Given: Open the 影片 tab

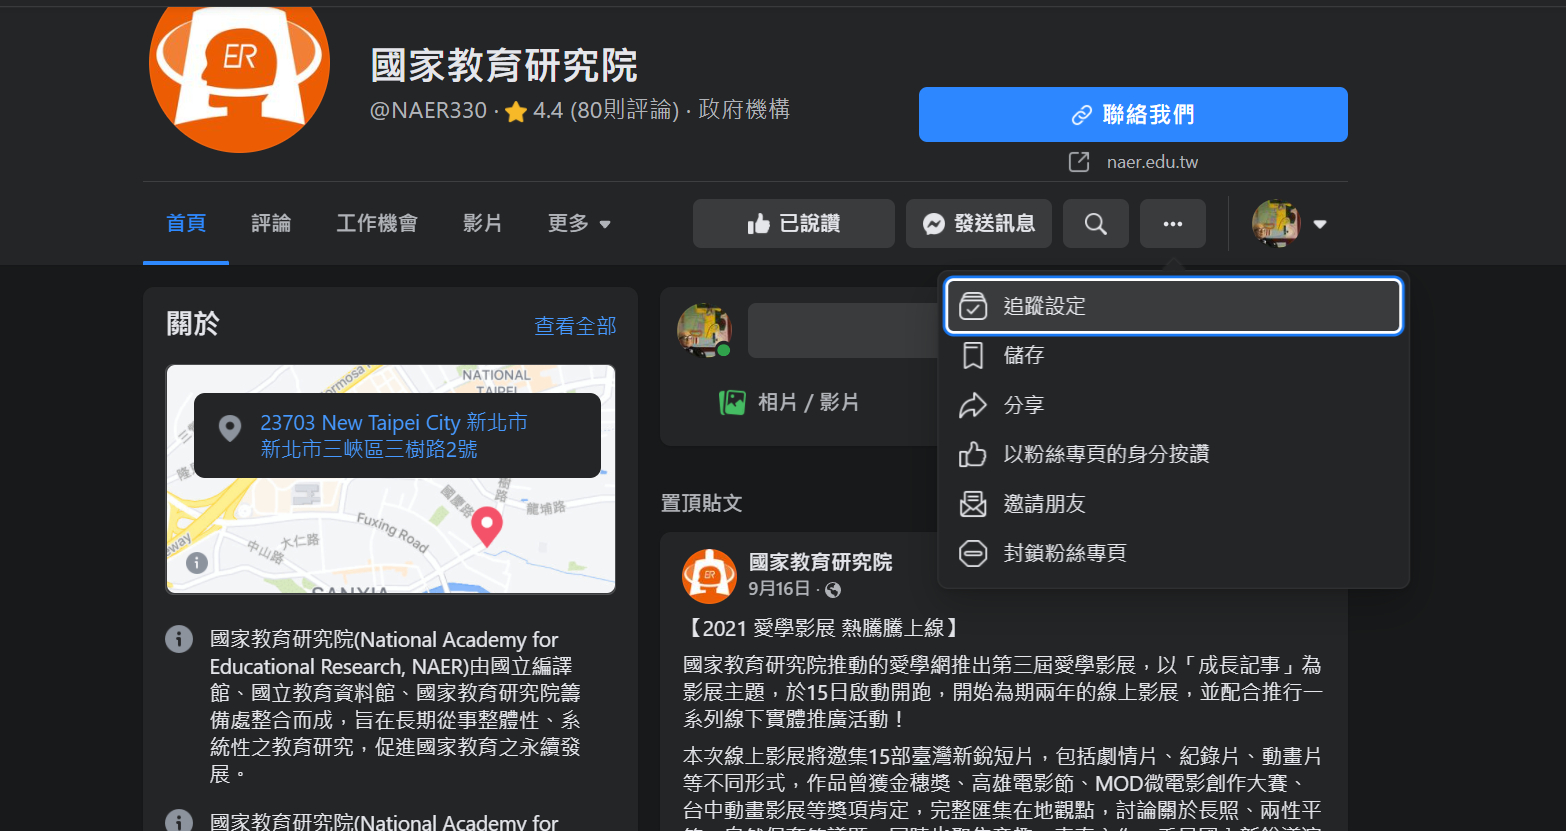Looking at the screenshot, I should [x=482, y=224].
